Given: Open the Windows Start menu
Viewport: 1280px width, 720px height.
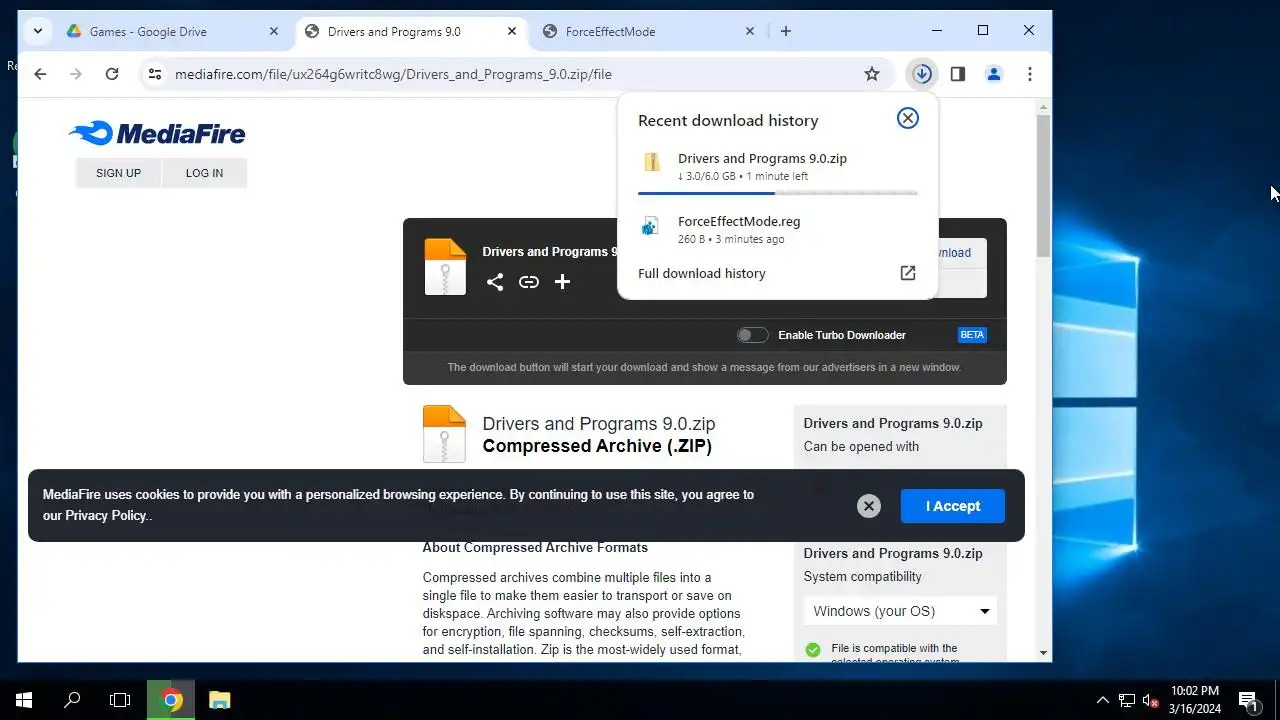Looking at the screenshot, I should tap(24, 700).
